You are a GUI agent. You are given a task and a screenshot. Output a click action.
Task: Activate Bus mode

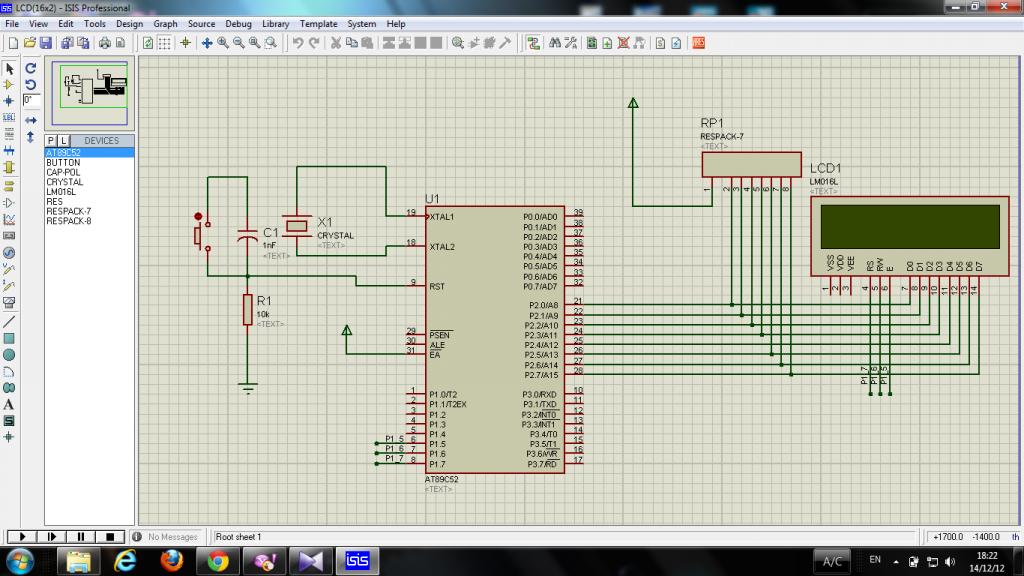pyautogui.click(x=9, y=151)
